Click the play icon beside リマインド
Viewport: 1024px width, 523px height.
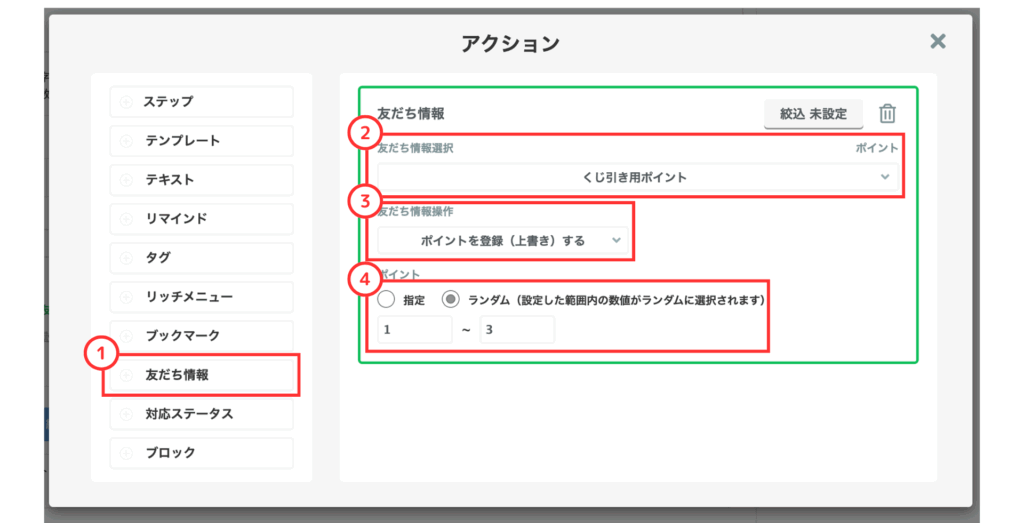[x=126, y=219]
